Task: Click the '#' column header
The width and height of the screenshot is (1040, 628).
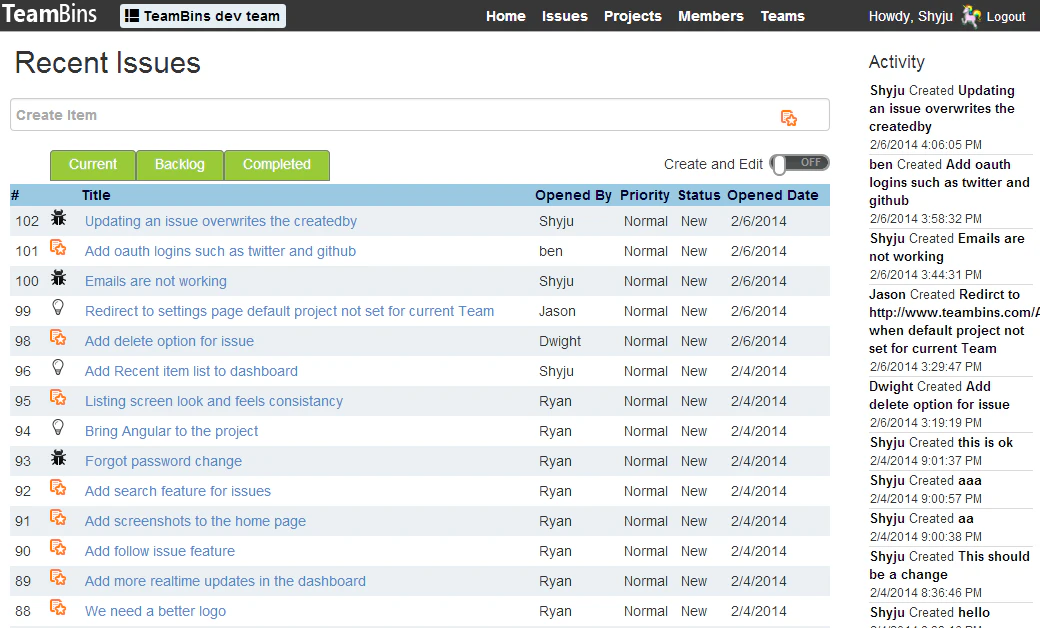Action: (x=15, y=195)
